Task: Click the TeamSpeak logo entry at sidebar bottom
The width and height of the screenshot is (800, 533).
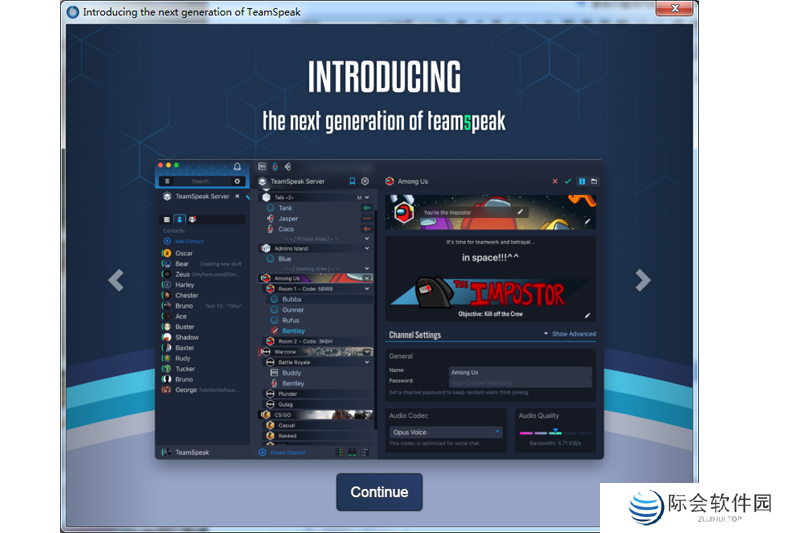Action: point(185,452)
